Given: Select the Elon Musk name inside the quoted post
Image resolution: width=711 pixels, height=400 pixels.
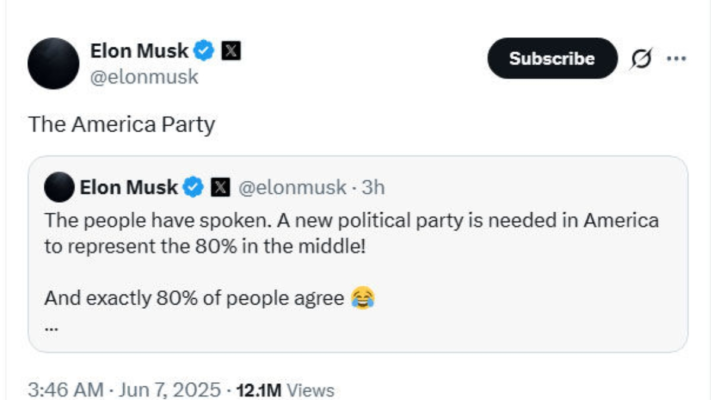Looking at the screenshot, I should click(x=128, y=187).
